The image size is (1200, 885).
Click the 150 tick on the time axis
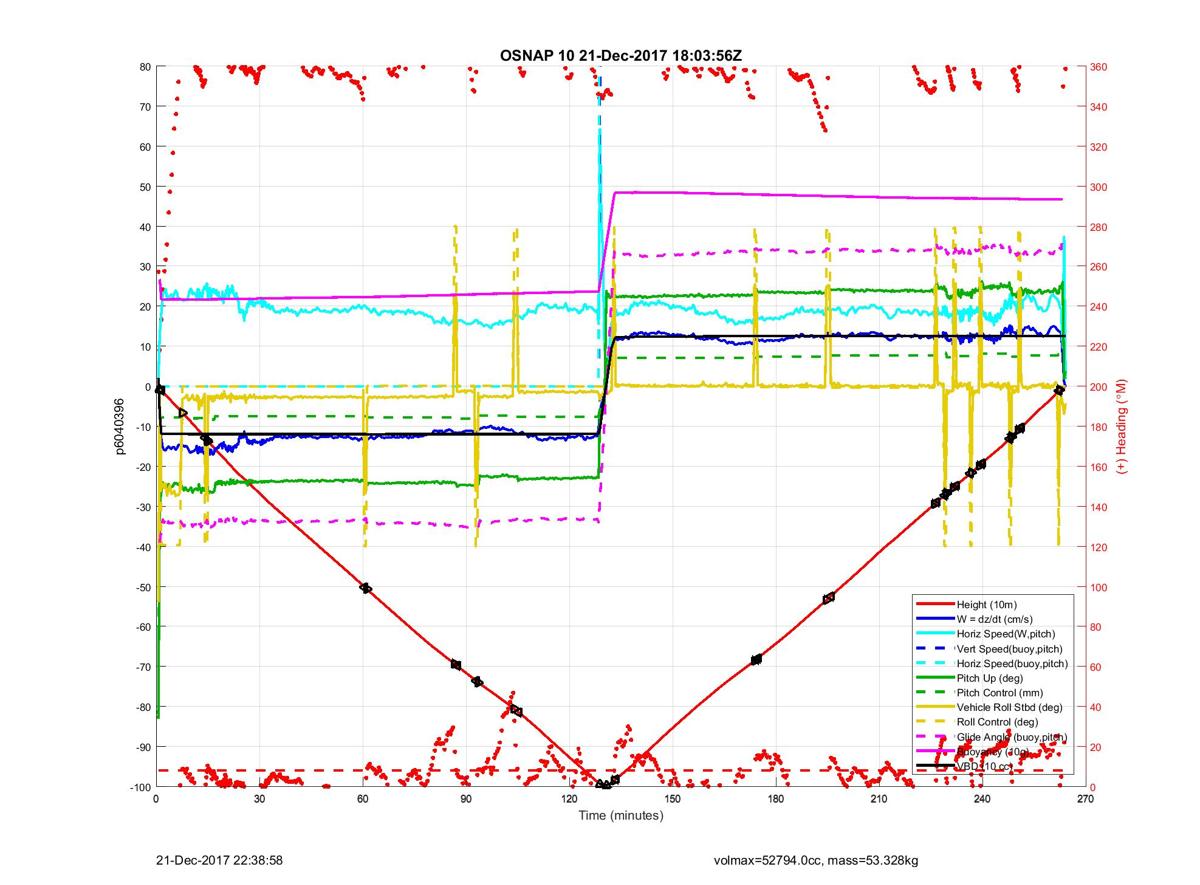[x=672, y=799]
